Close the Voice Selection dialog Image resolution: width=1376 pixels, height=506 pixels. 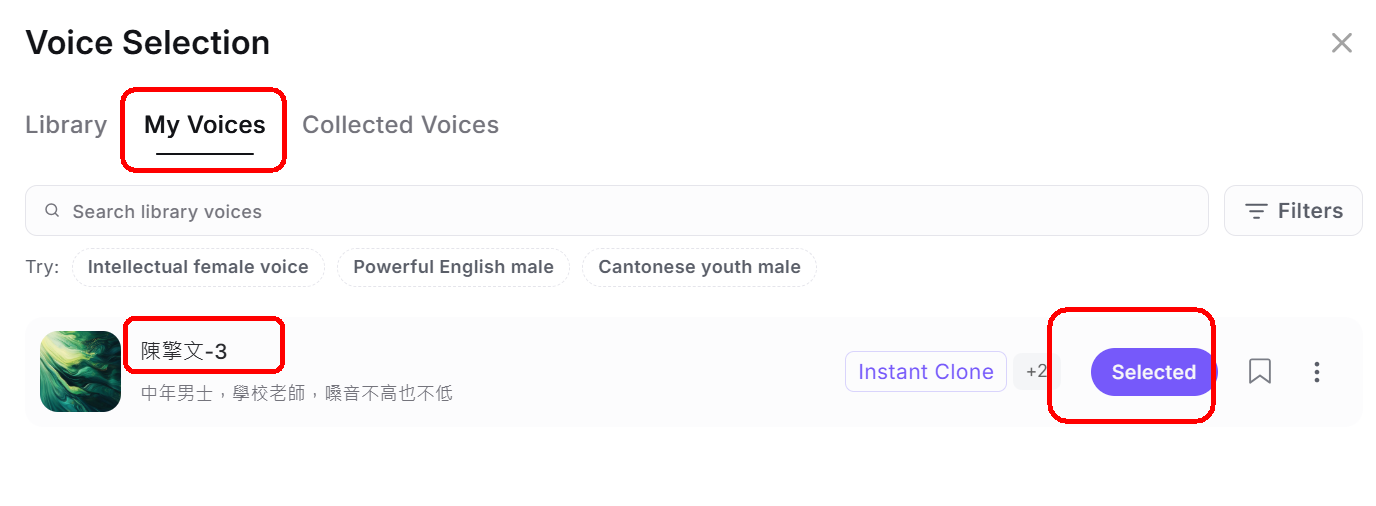(1341, 43)
